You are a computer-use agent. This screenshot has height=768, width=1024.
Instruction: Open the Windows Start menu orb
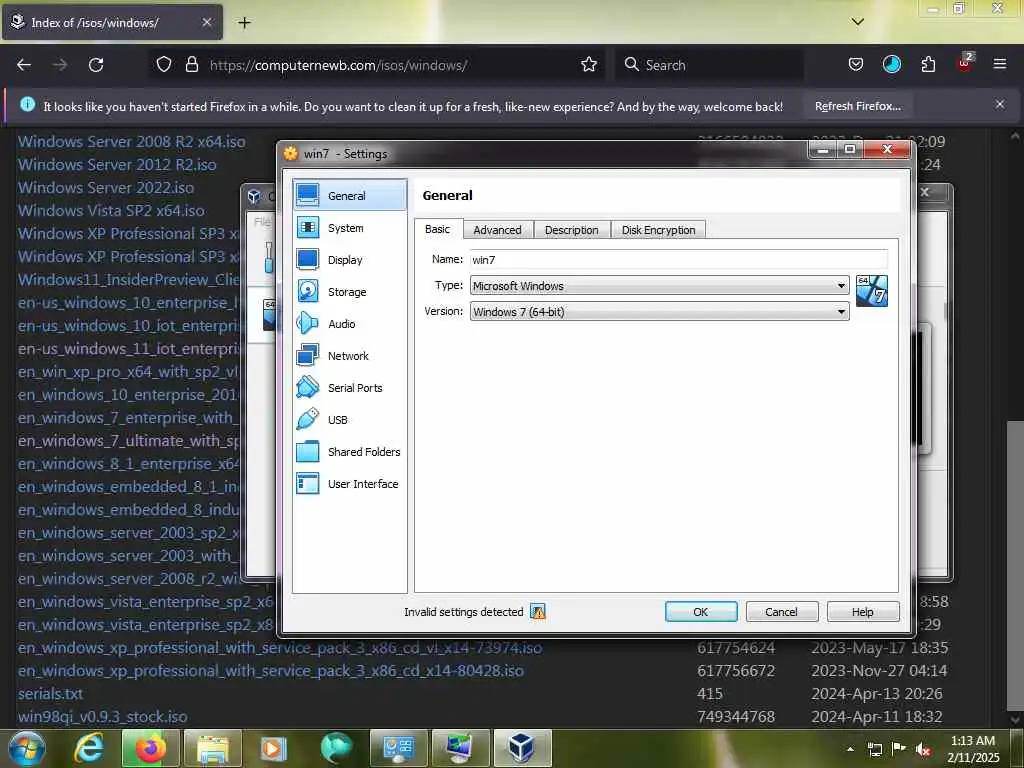tap(26, 748)
